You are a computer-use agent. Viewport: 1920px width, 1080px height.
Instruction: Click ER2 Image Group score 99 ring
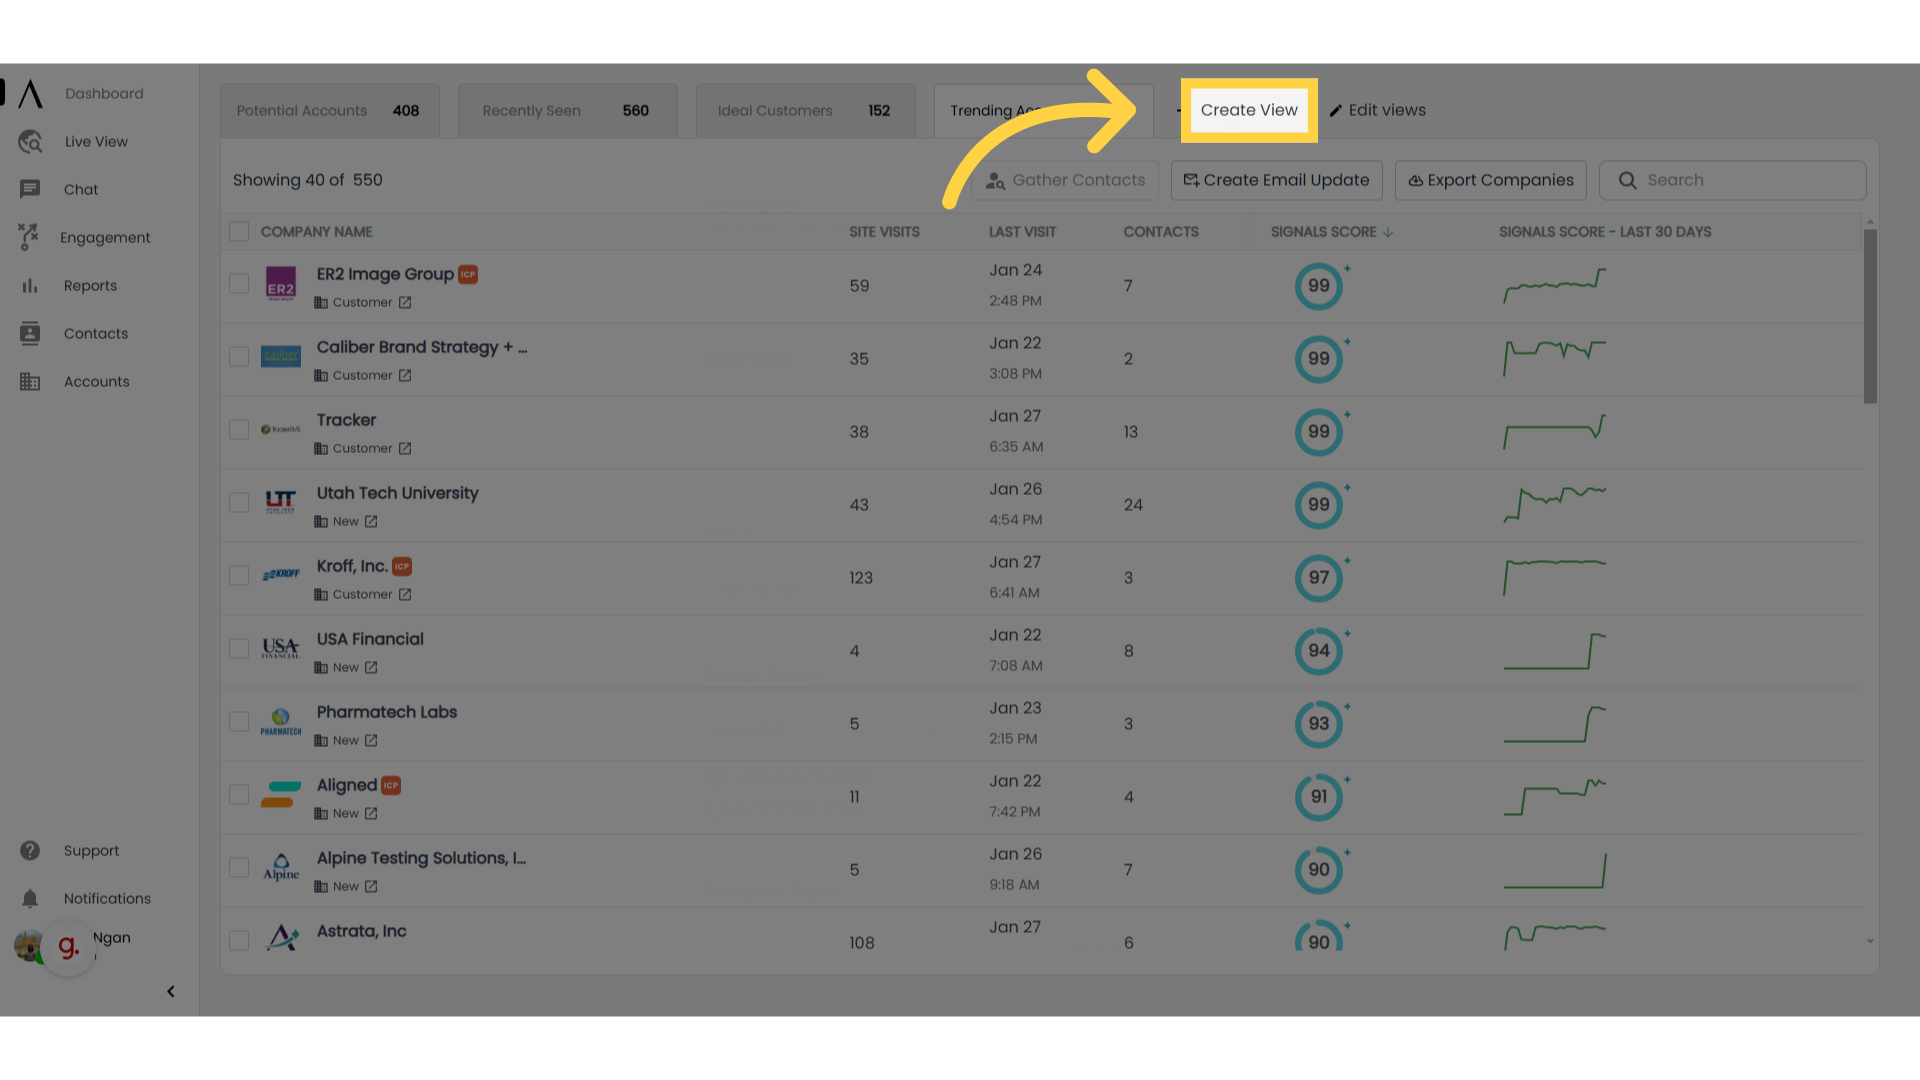click(x=1319, y=286)
